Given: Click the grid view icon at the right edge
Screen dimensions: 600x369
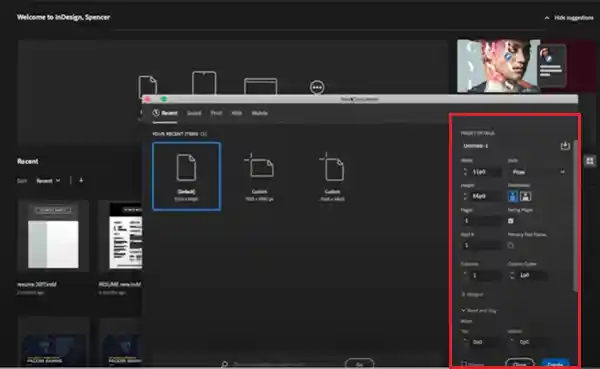Looking at the screenshot, I should pos(590,161).
